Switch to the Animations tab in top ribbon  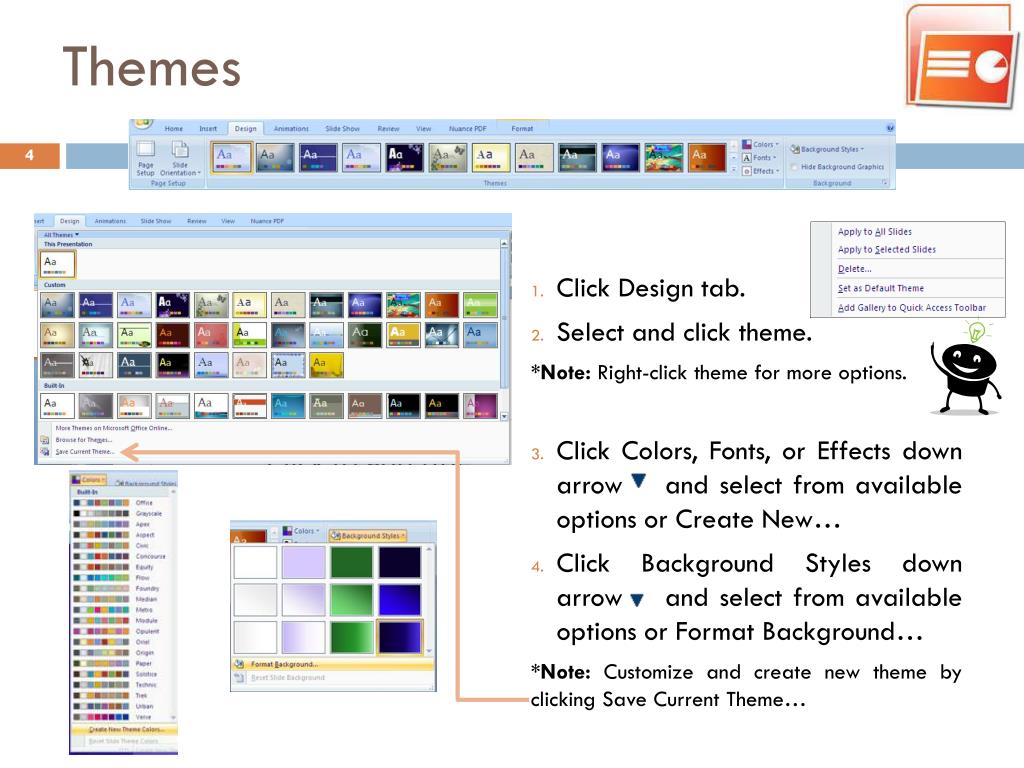click(x=291, y=129)
